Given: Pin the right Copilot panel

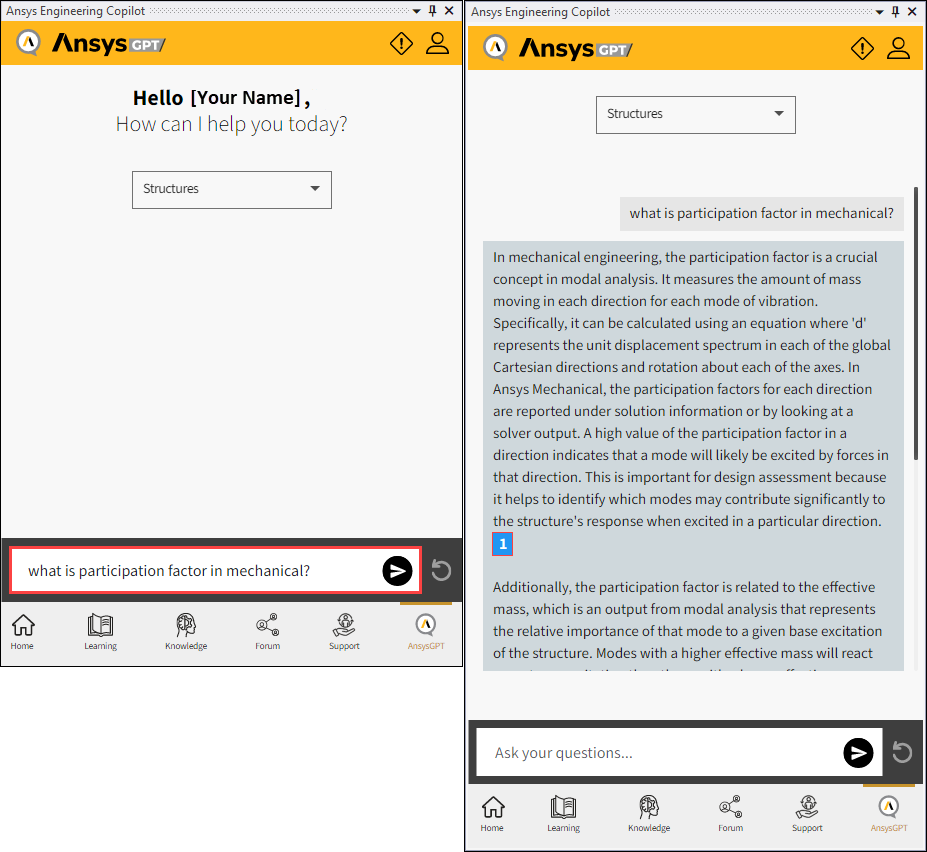Looking at the screenshot, I should [x=896, y=11].
